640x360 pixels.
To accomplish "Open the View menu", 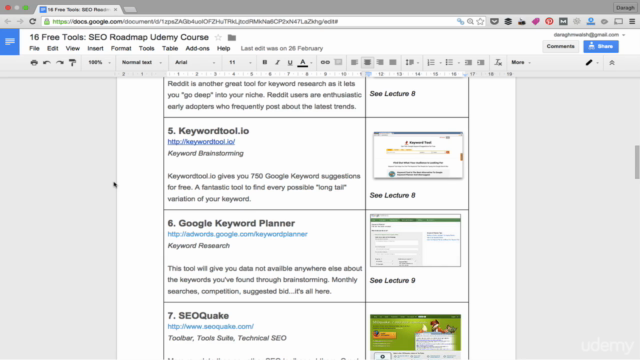I will (73, 48).
